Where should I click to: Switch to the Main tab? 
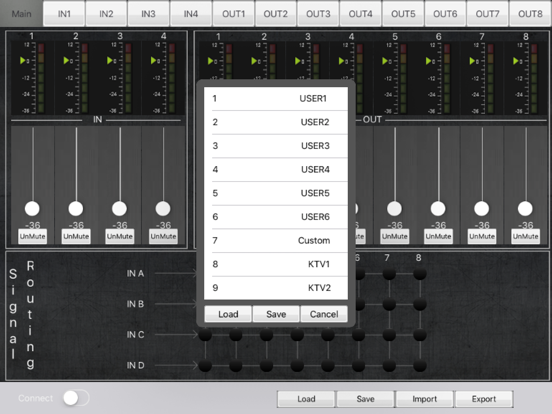[21, 14]
